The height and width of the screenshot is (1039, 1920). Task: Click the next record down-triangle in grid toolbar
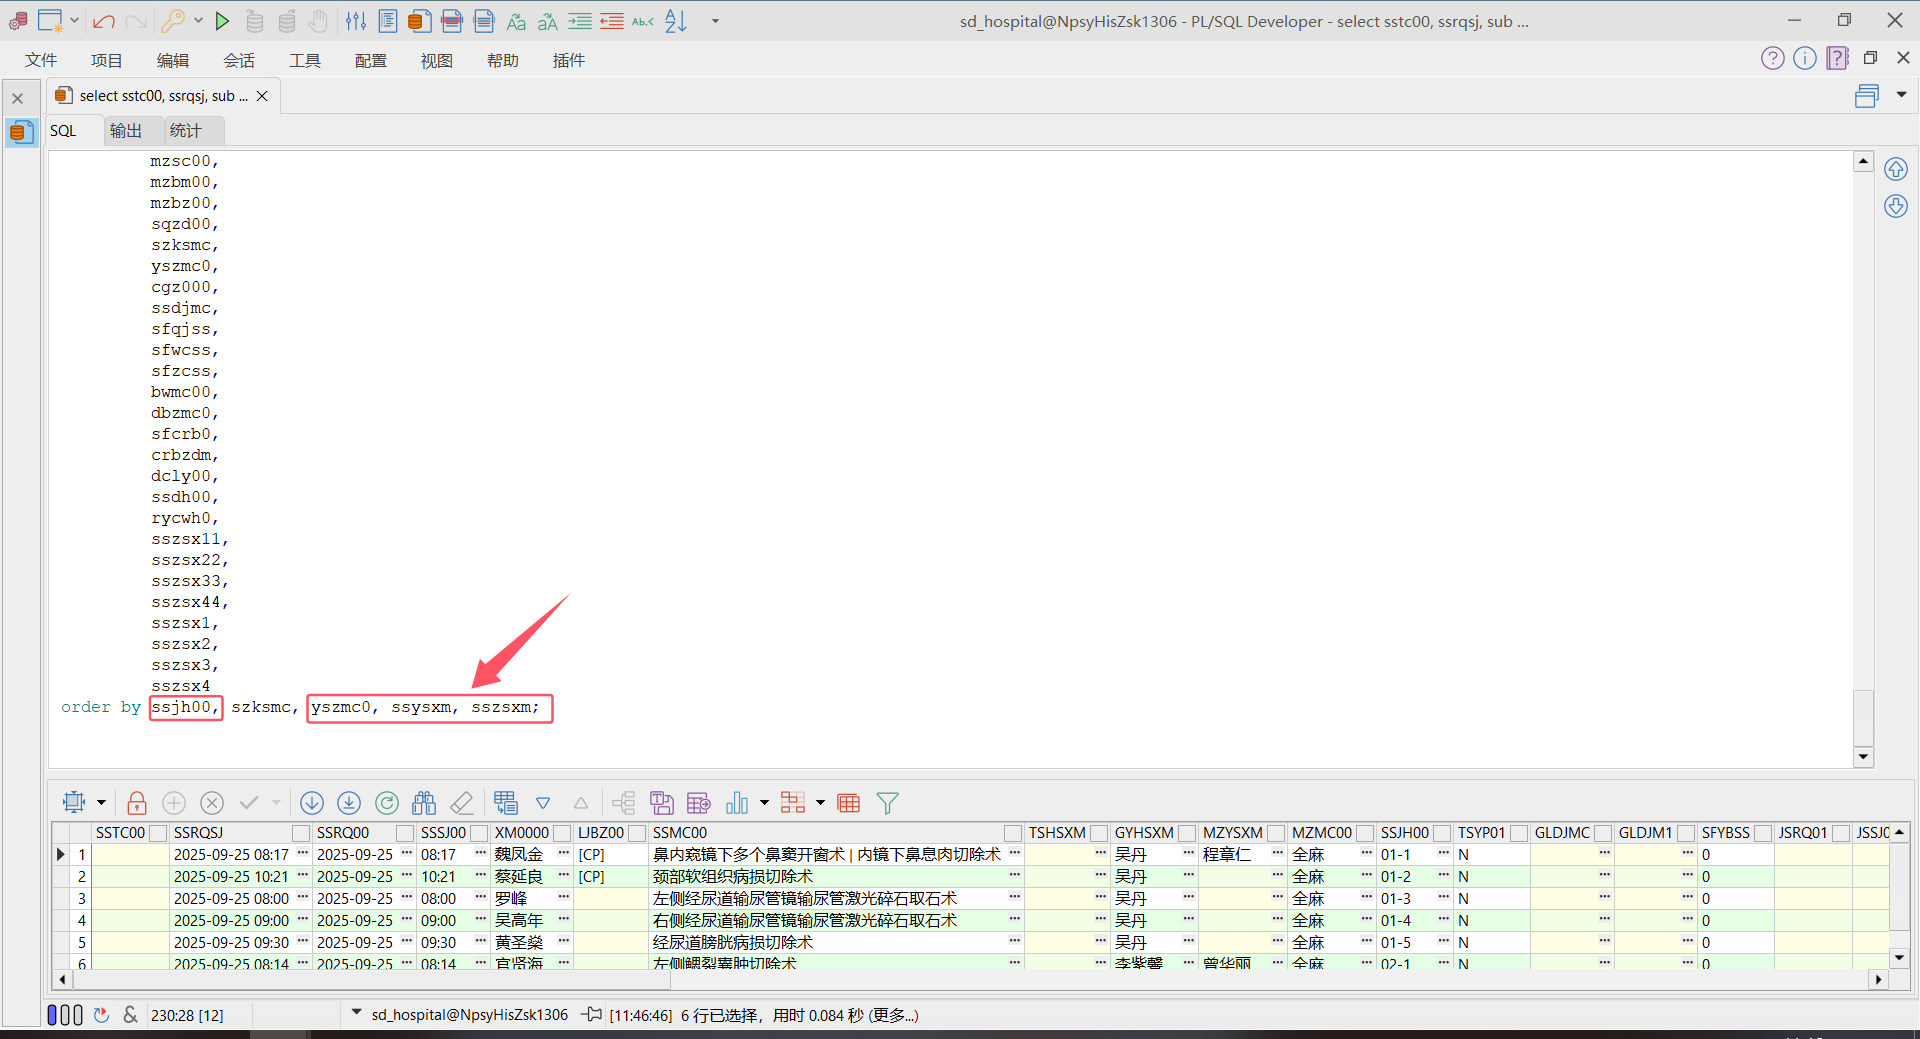543,803
